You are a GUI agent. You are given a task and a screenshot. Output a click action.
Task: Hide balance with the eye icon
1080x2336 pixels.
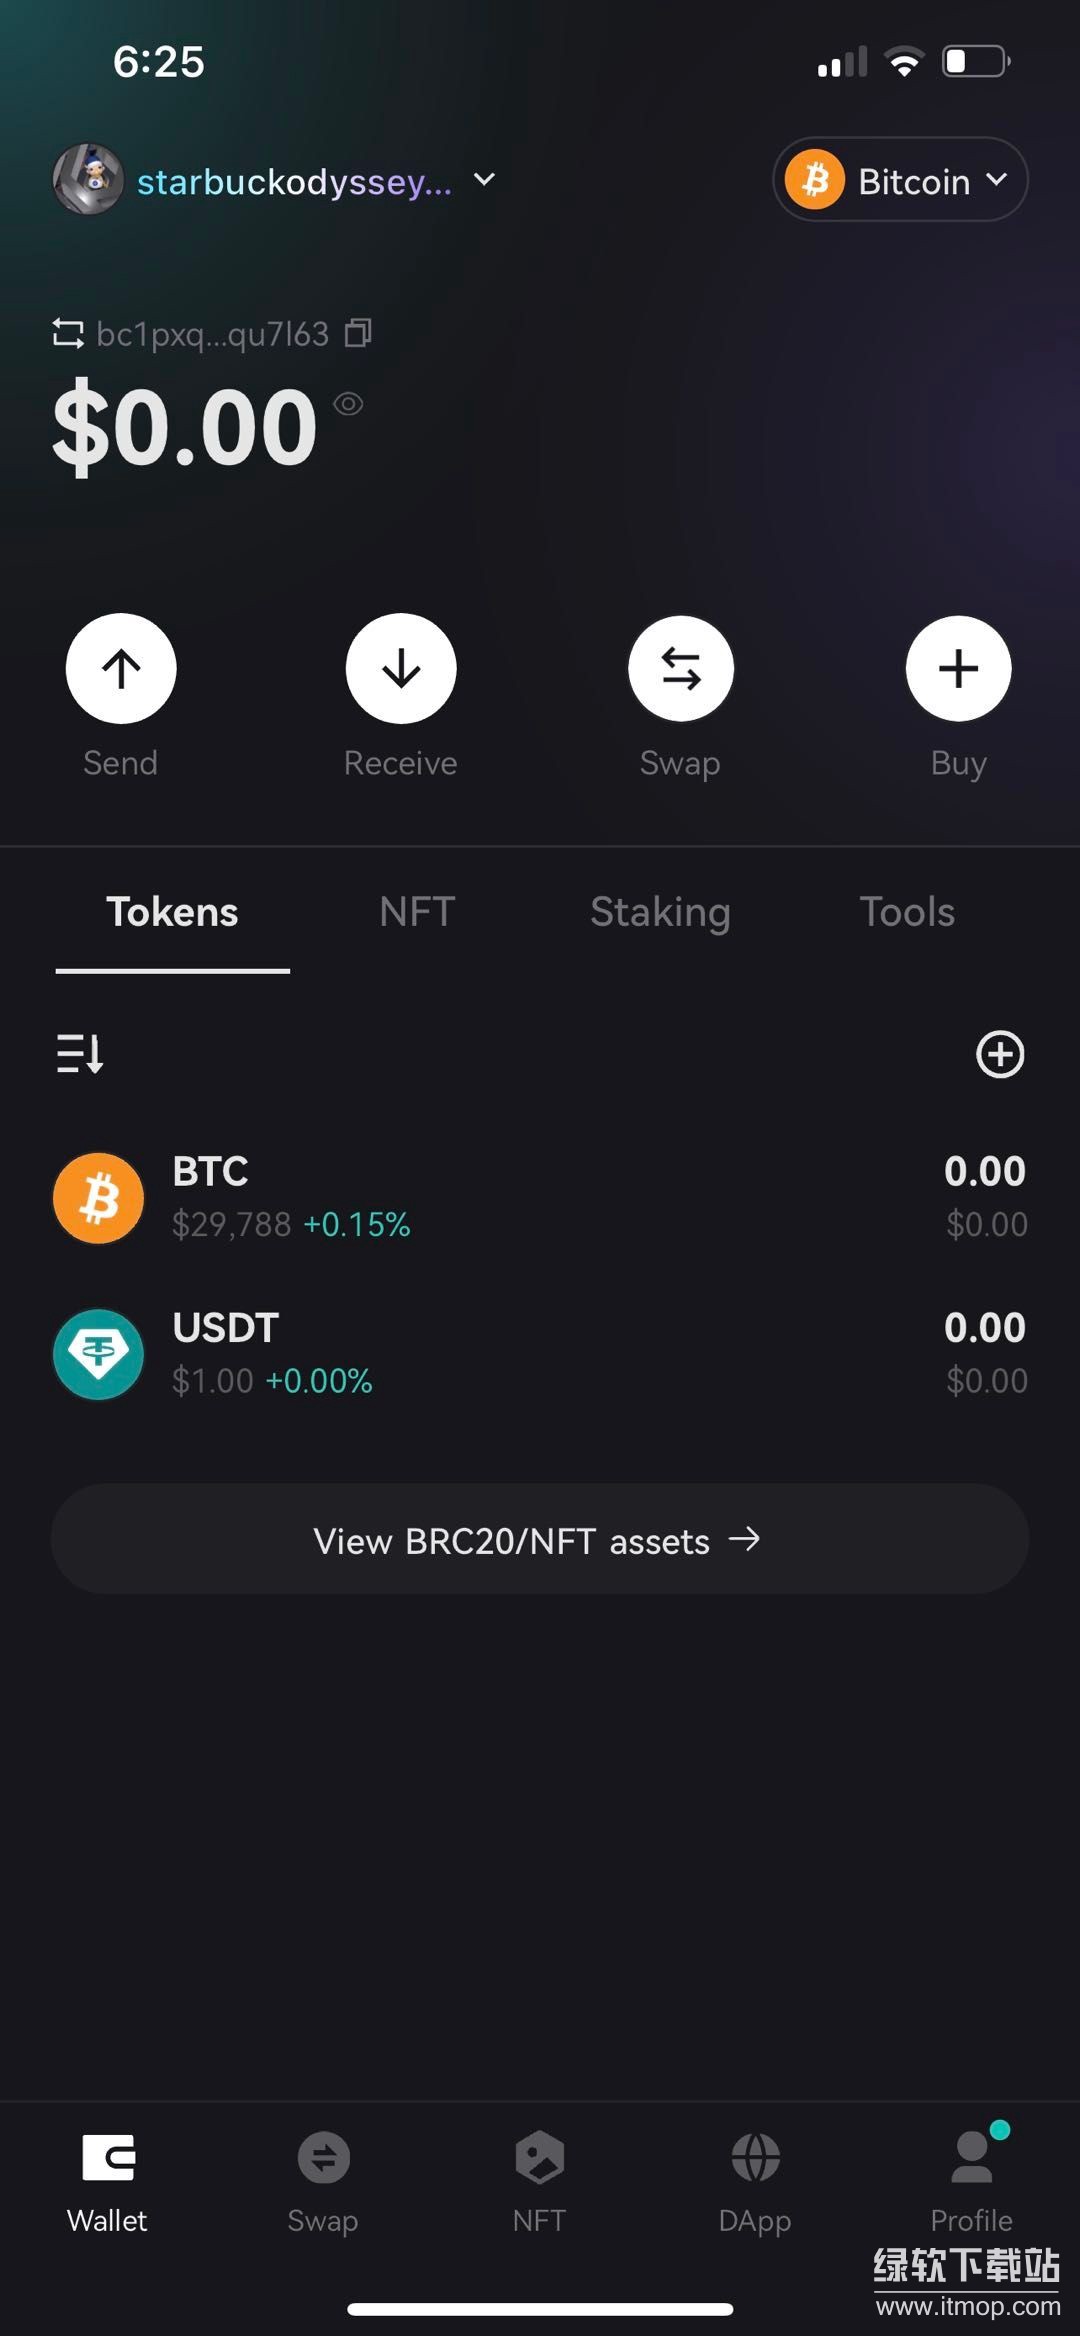pos(348,404)
